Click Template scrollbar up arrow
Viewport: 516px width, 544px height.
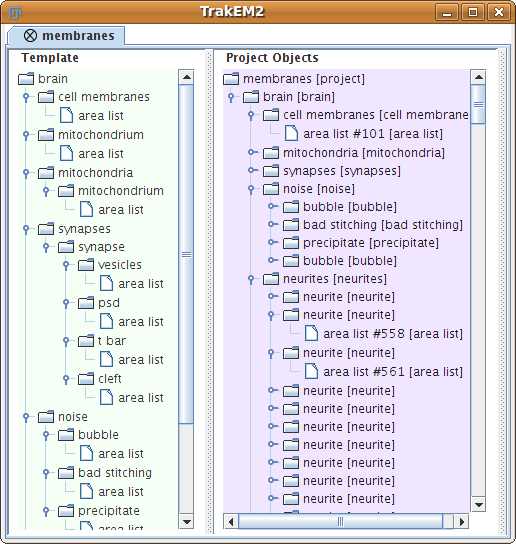pyautogui.click(x=186, y=77)
